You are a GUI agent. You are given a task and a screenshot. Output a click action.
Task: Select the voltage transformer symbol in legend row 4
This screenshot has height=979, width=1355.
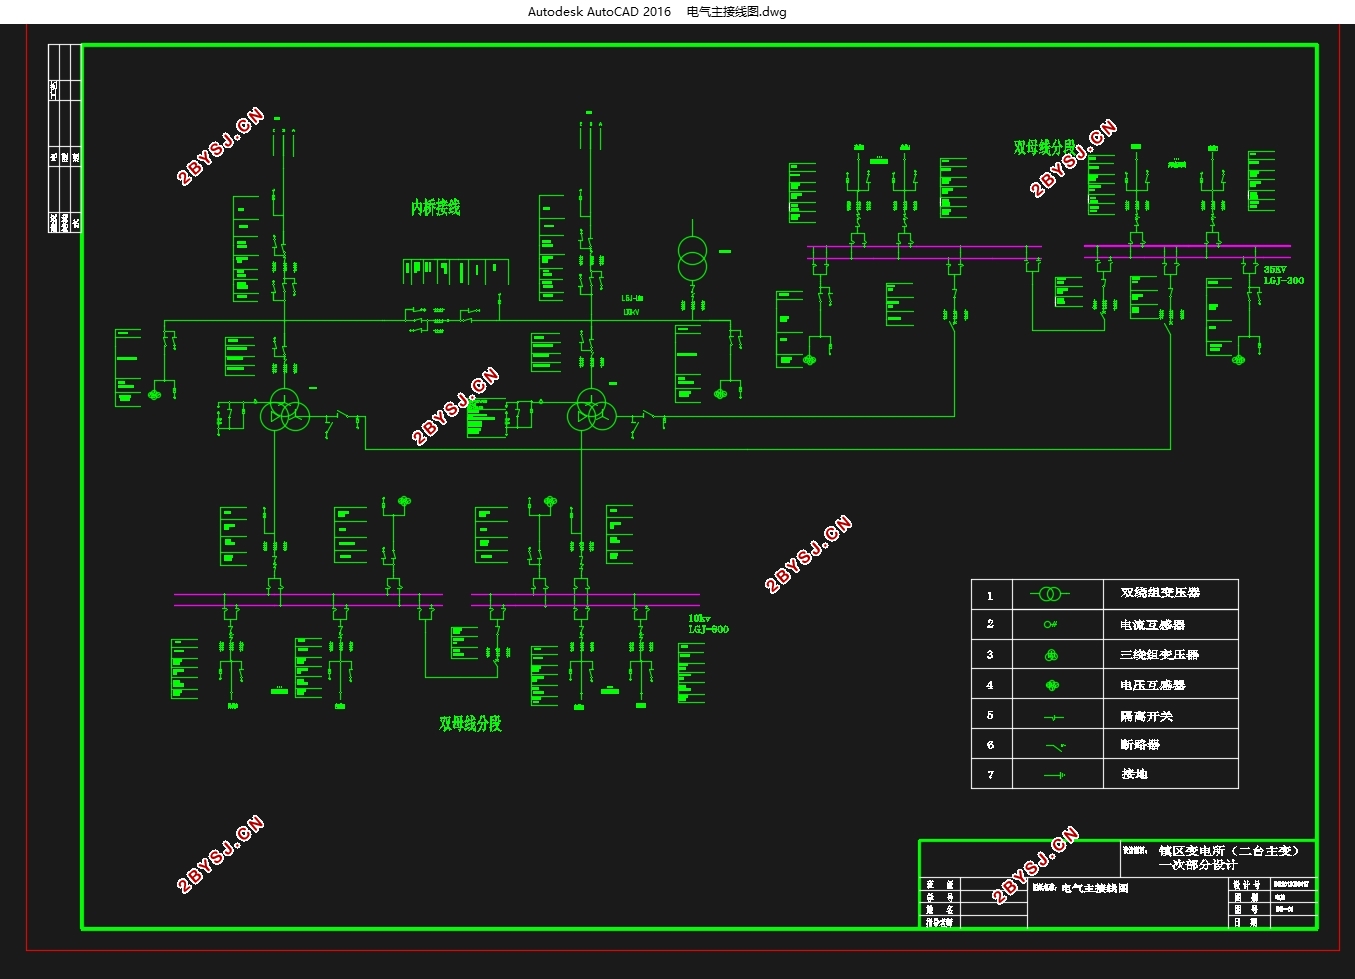click(1051, 685)
